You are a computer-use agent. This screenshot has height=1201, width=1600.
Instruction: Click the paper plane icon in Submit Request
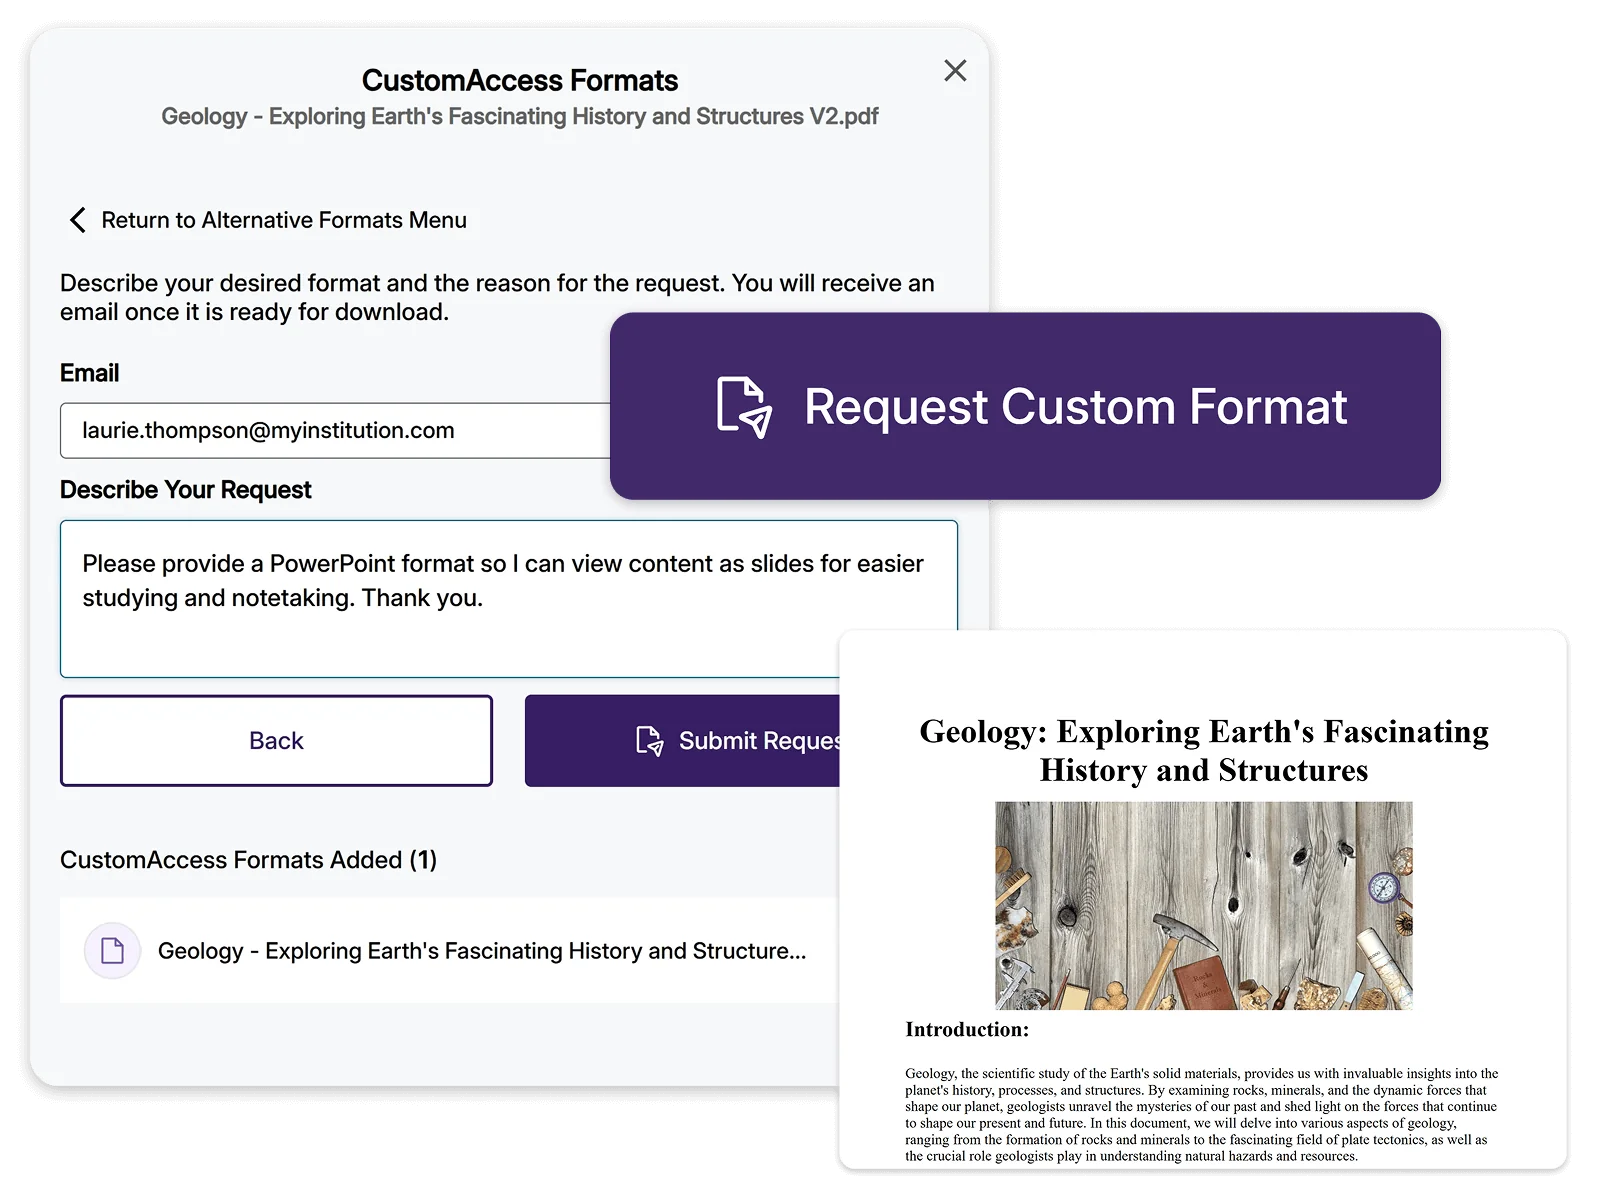point(649,741)
